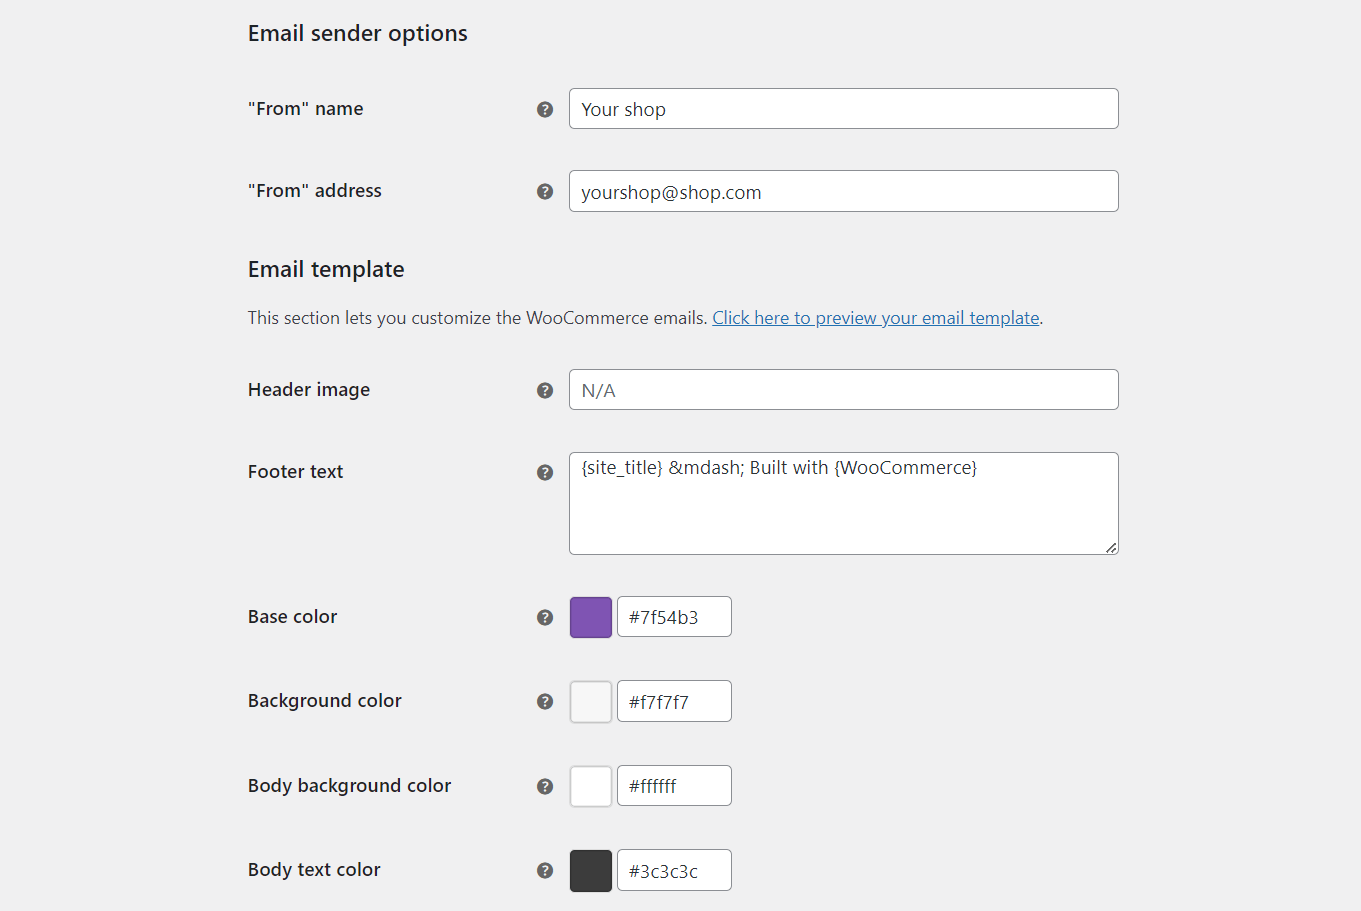
Task: Click the "Body text color" label
Action: tap(314, 870)
